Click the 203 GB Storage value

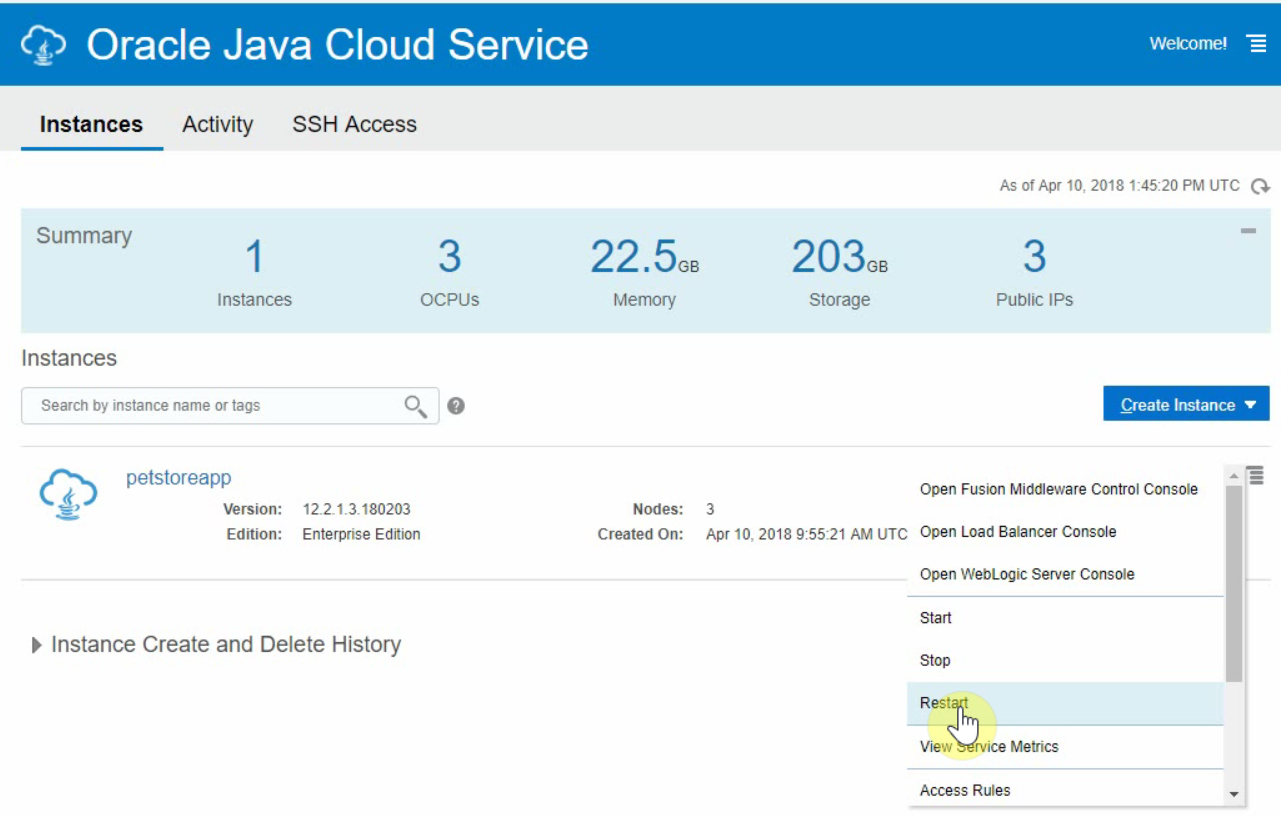tap(839, 258)
